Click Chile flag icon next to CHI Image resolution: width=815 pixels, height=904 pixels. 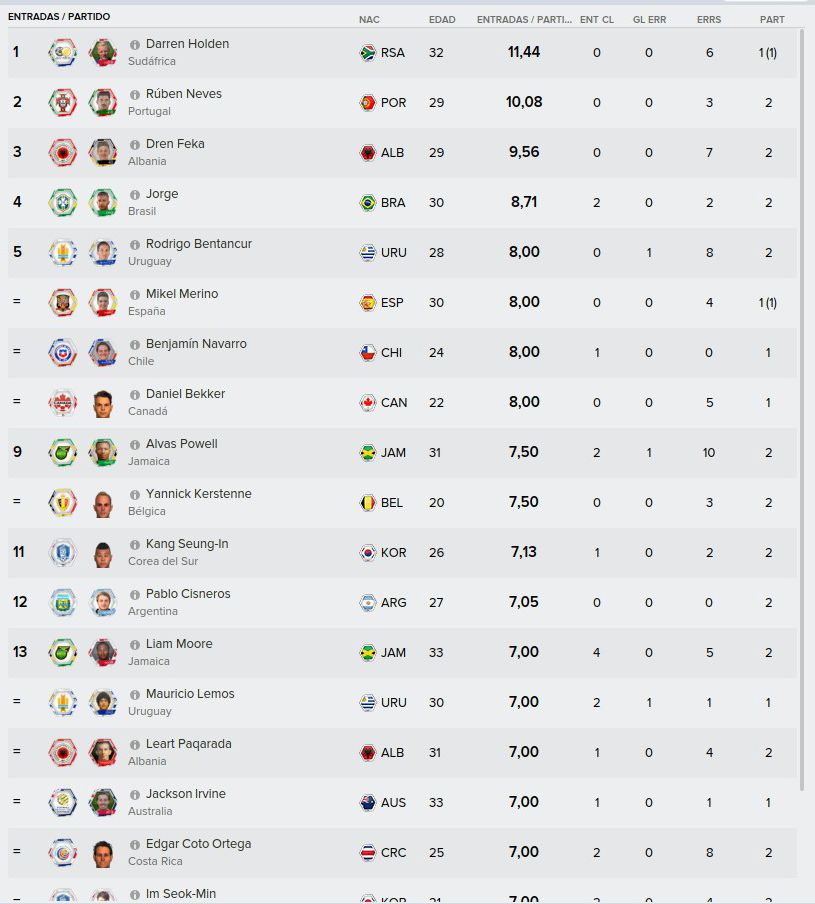[x=367, y=352]
